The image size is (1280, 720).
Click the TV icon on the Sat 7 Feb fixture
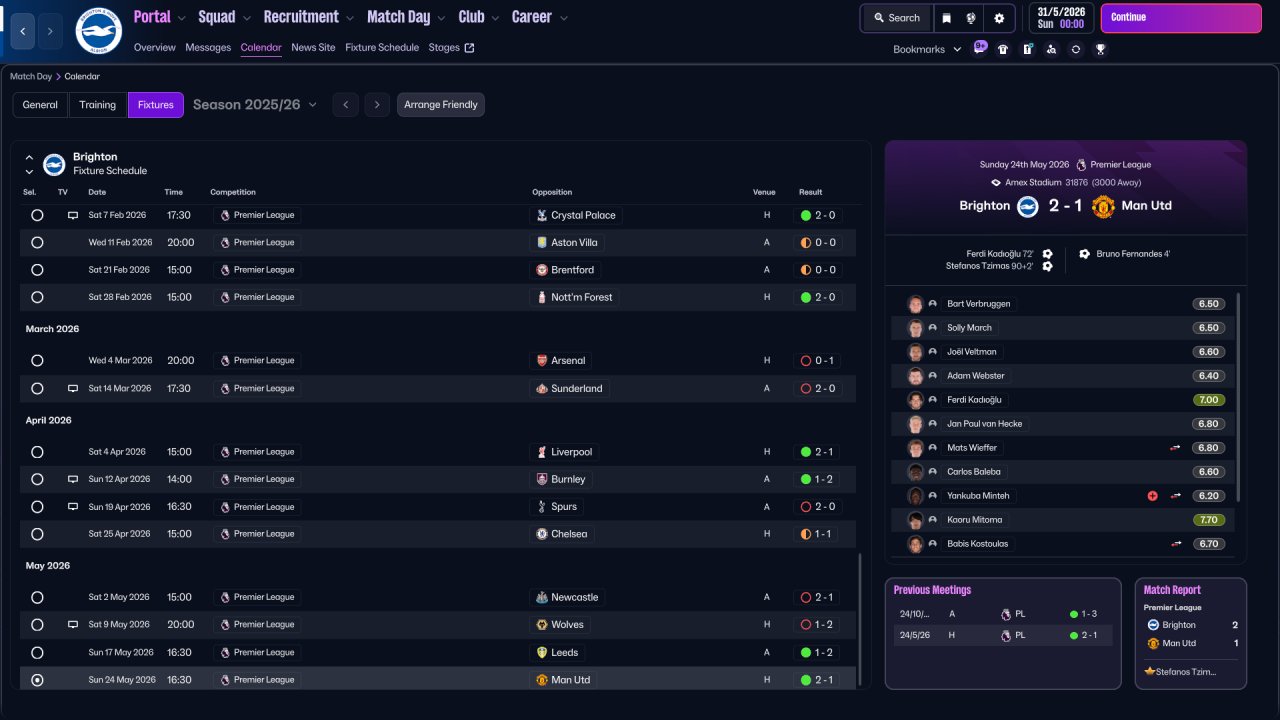(x=73, y=215)
